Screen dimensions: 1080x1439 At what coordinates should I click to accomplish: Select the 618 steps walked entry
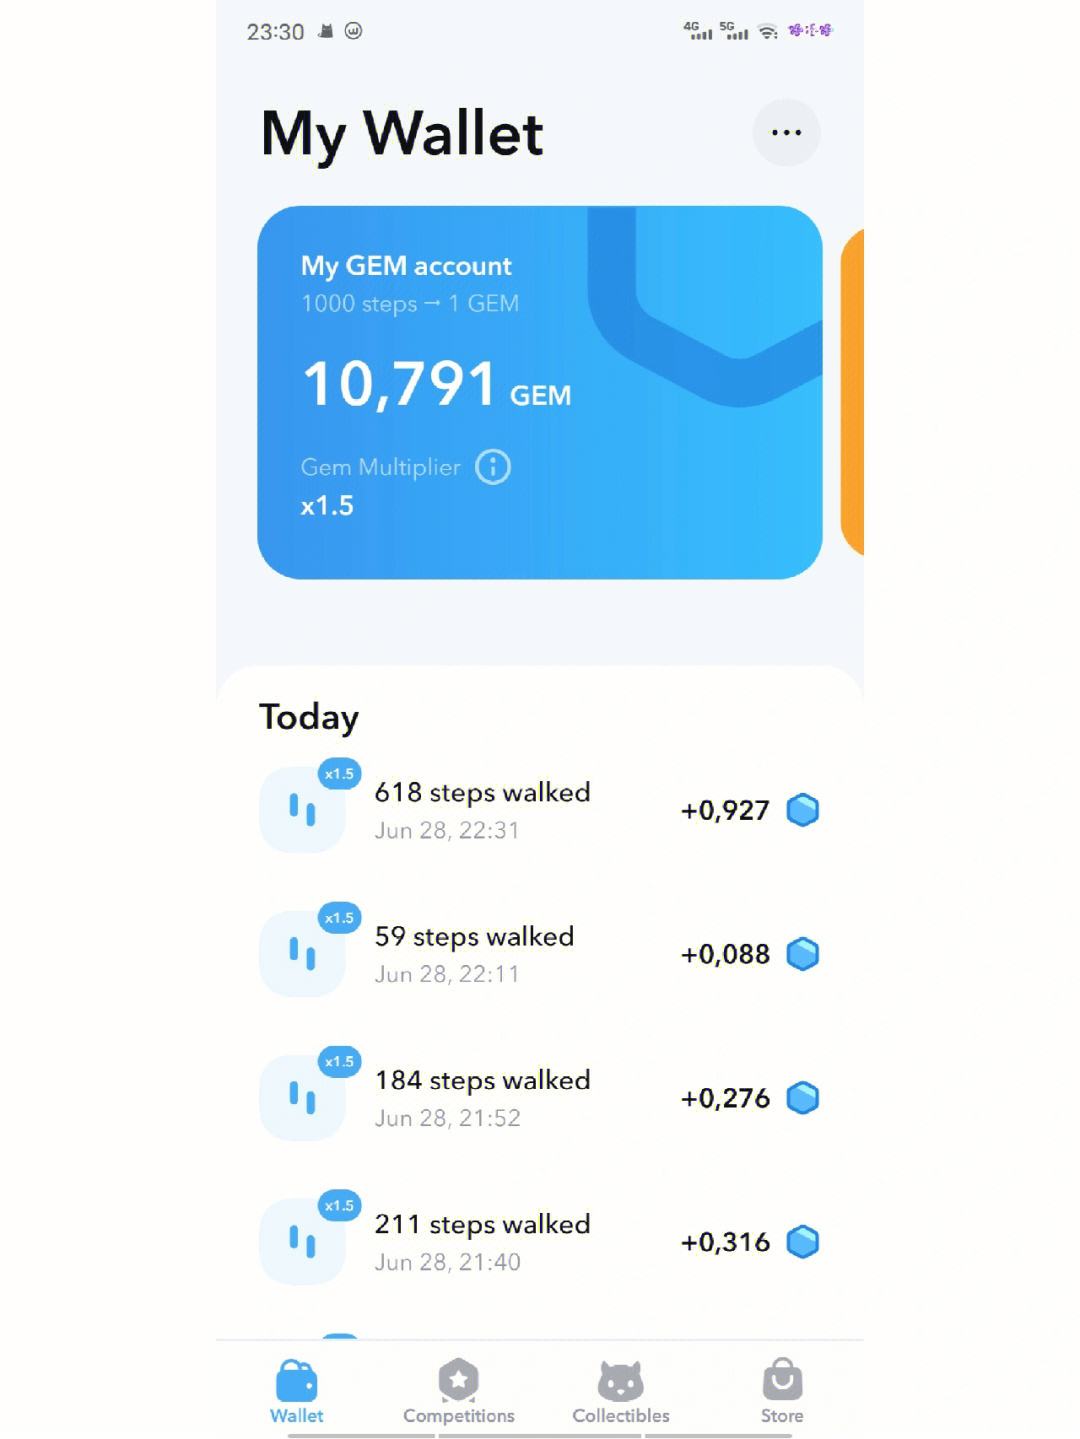pyautogui.click(x=540, y=810)
